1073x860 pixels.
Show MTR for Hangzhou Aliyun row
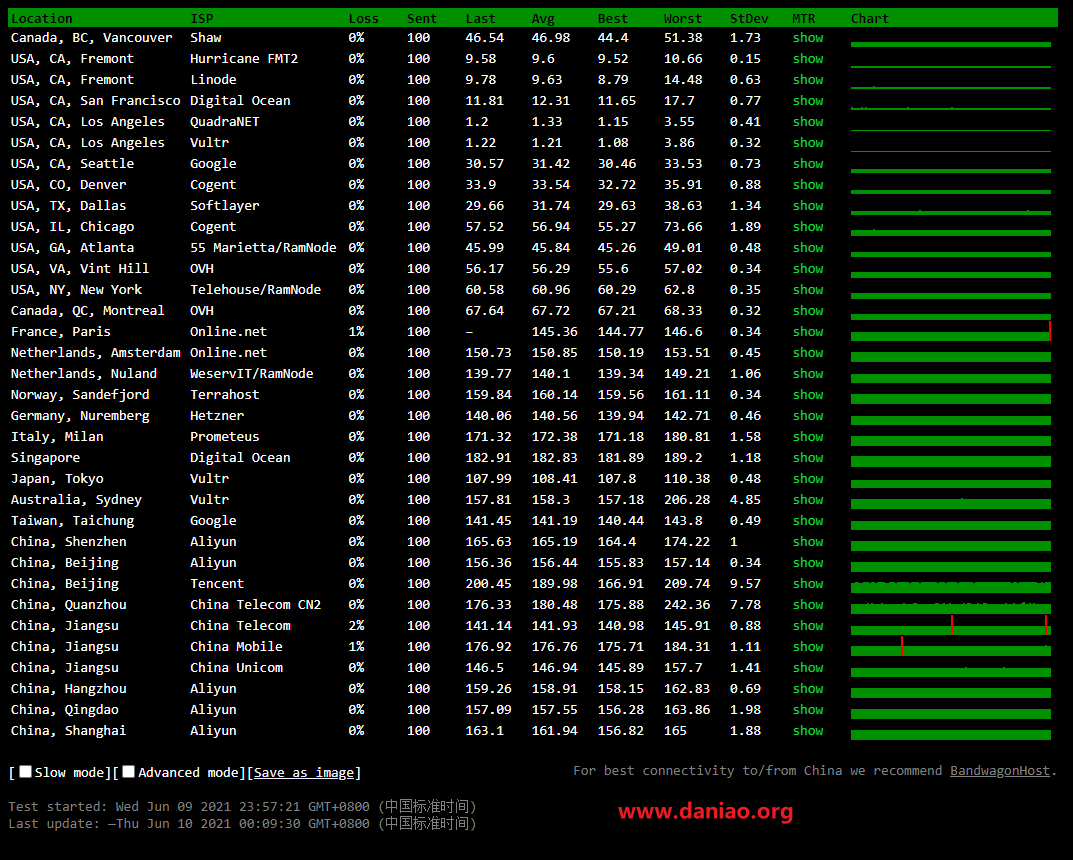[807, 688]
